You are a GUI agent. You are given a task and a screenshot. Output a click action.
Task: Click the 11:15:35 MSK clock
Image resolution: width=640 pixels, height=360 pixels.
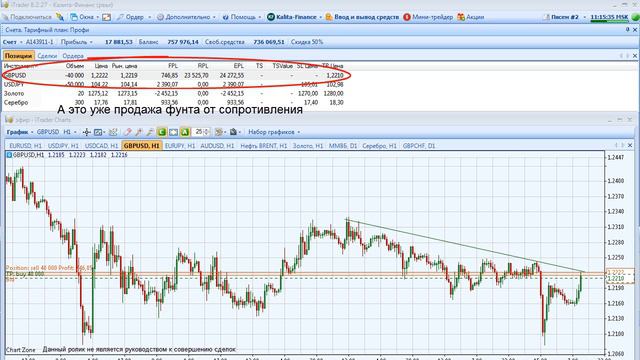click(609, 17)
